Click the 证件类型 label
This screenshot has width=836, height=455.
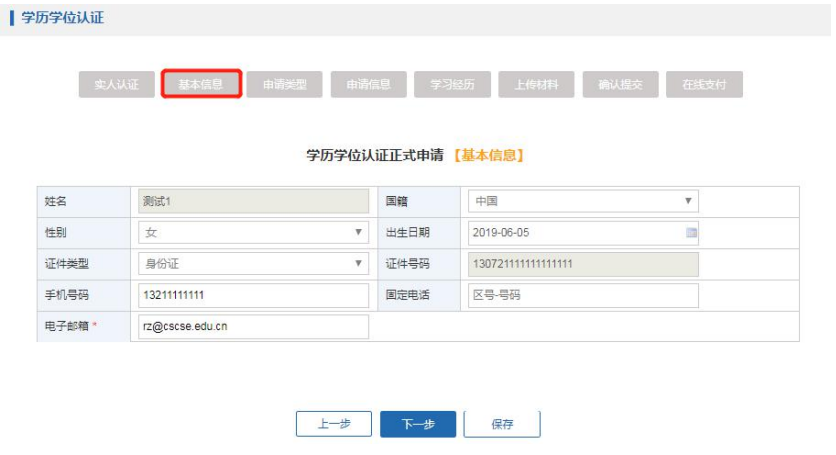click(x=67, y=264)
